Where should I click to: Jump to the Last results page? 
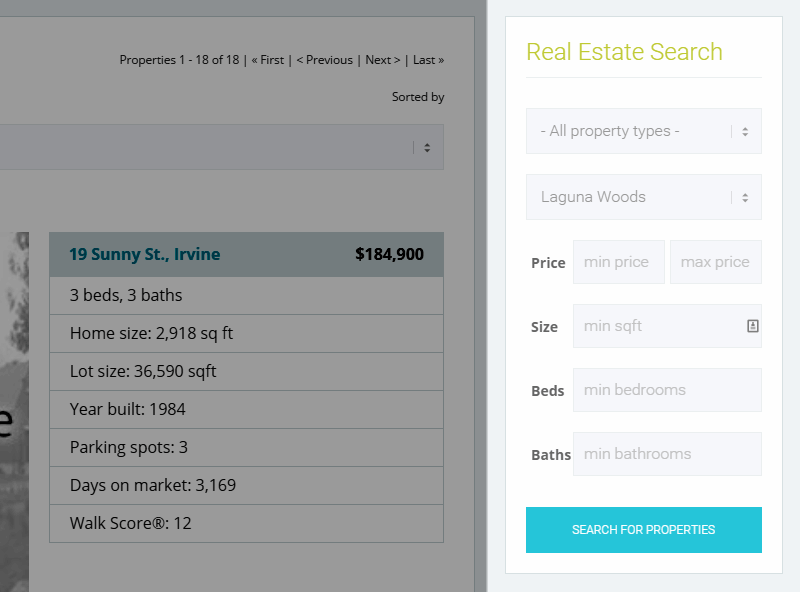coord(429,60)
